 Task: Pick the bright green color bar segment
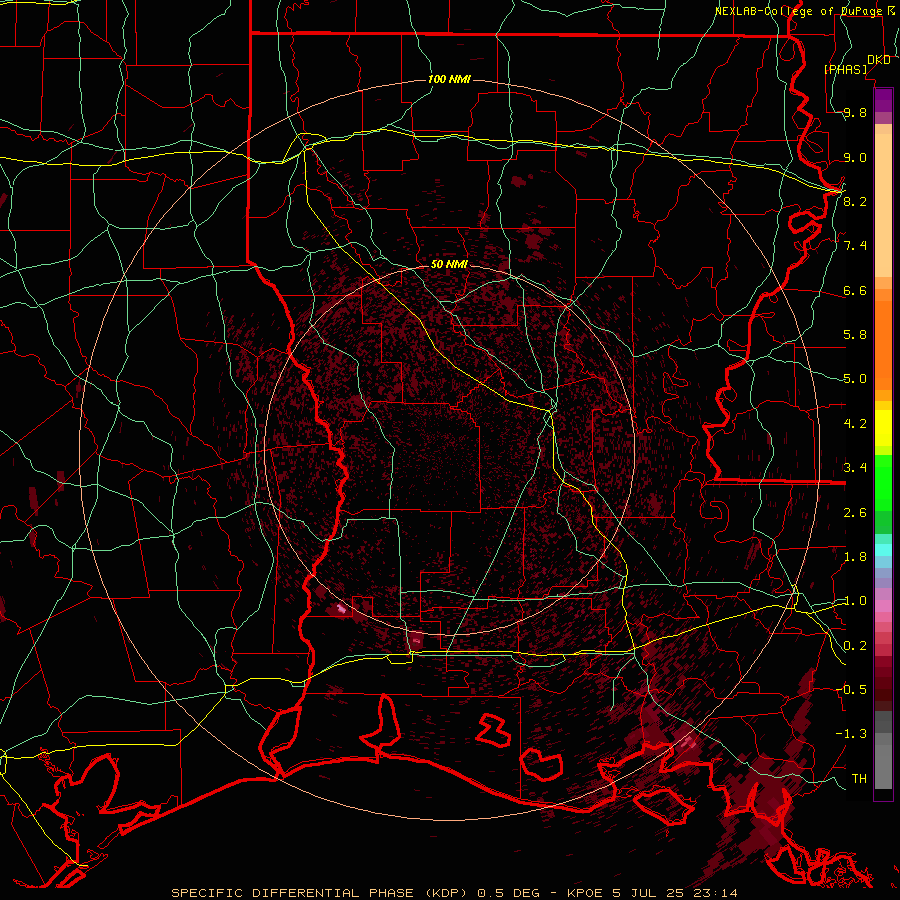click(883, 482)
